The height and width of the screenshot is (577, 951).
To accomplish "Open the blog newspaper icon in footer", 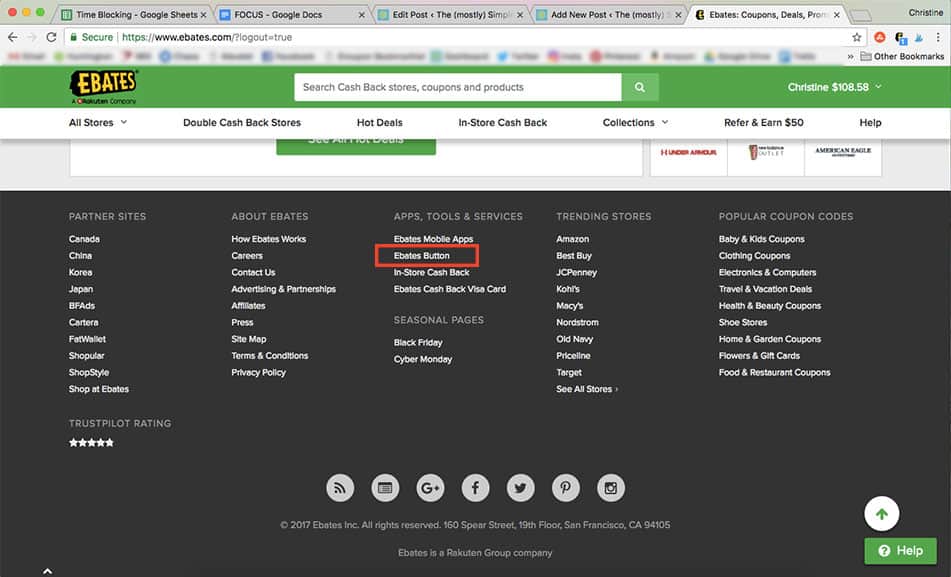I will pos(385,488).
